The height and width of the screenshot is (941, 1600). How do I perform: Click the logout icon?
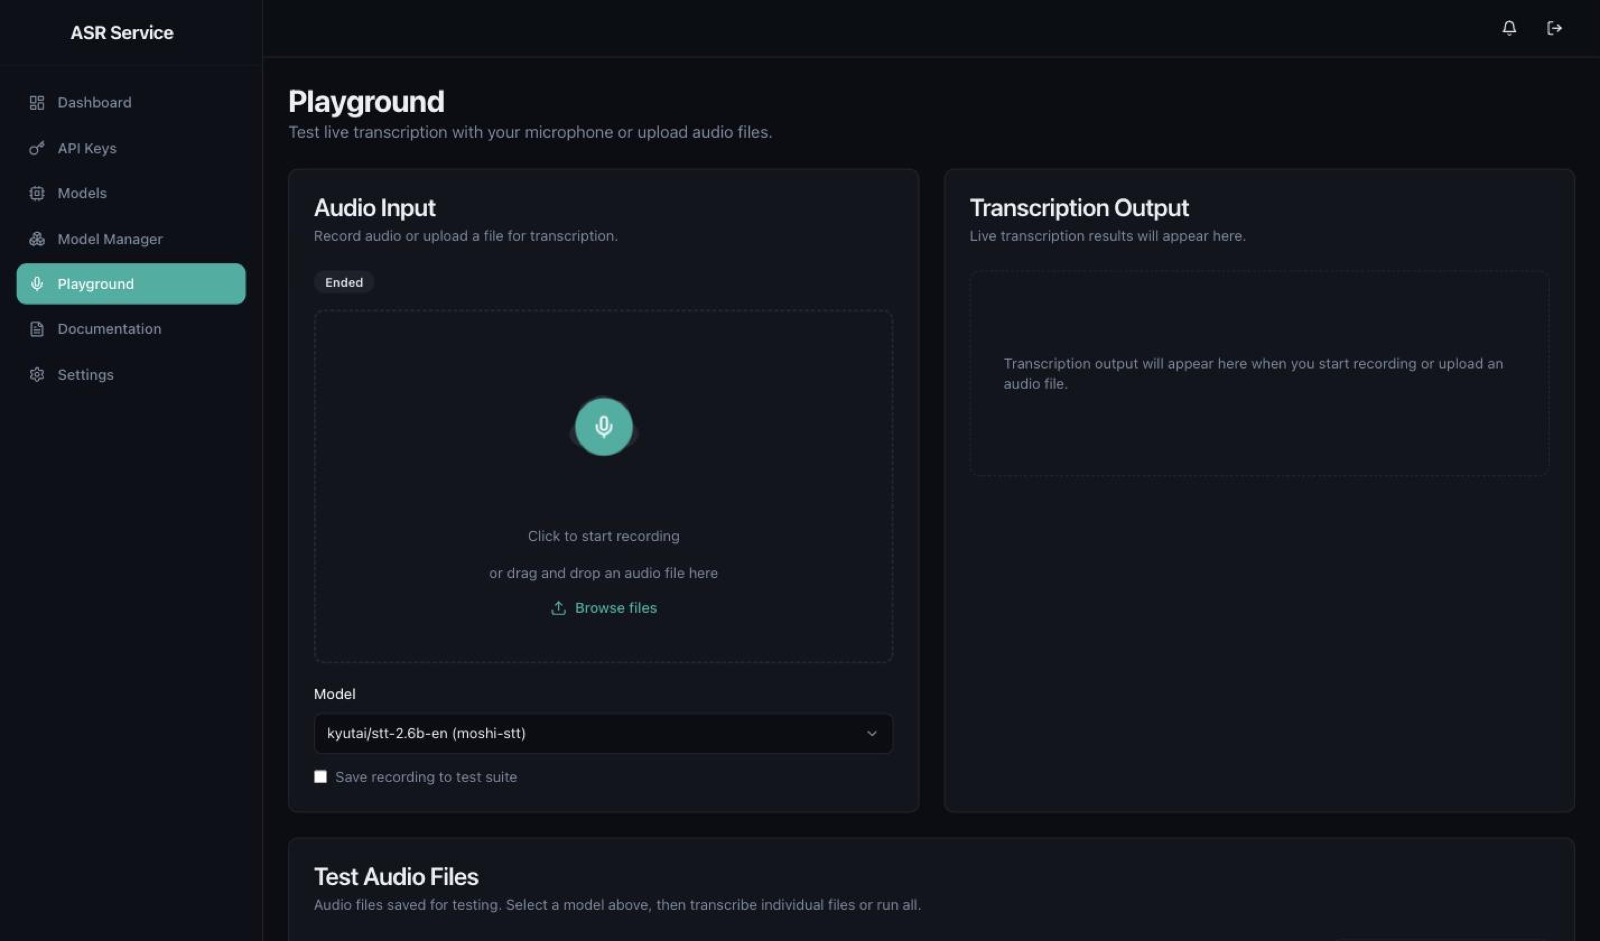[x=1554, y=28]
